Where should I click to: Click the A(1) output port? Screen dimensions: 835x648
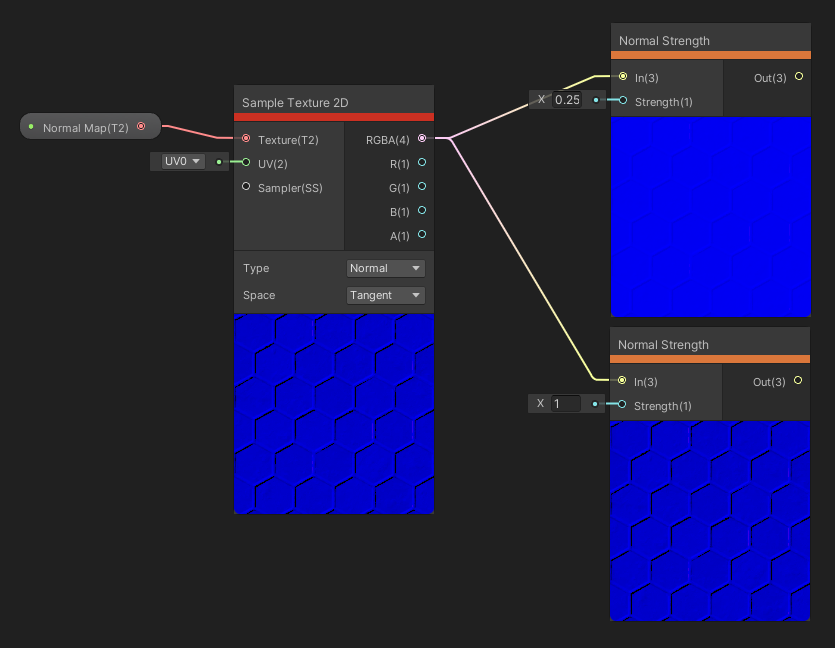(421, 235)
